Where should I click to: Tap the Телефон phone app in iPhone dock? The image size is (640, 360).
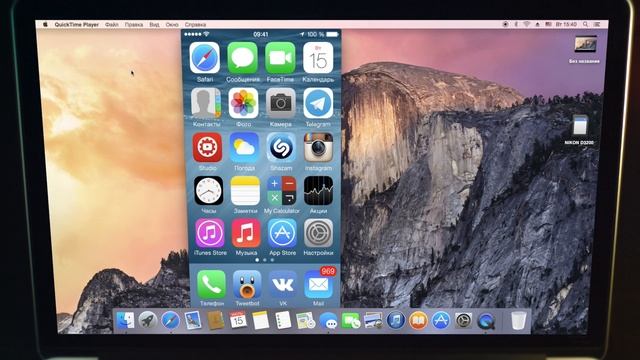point(211,284)
